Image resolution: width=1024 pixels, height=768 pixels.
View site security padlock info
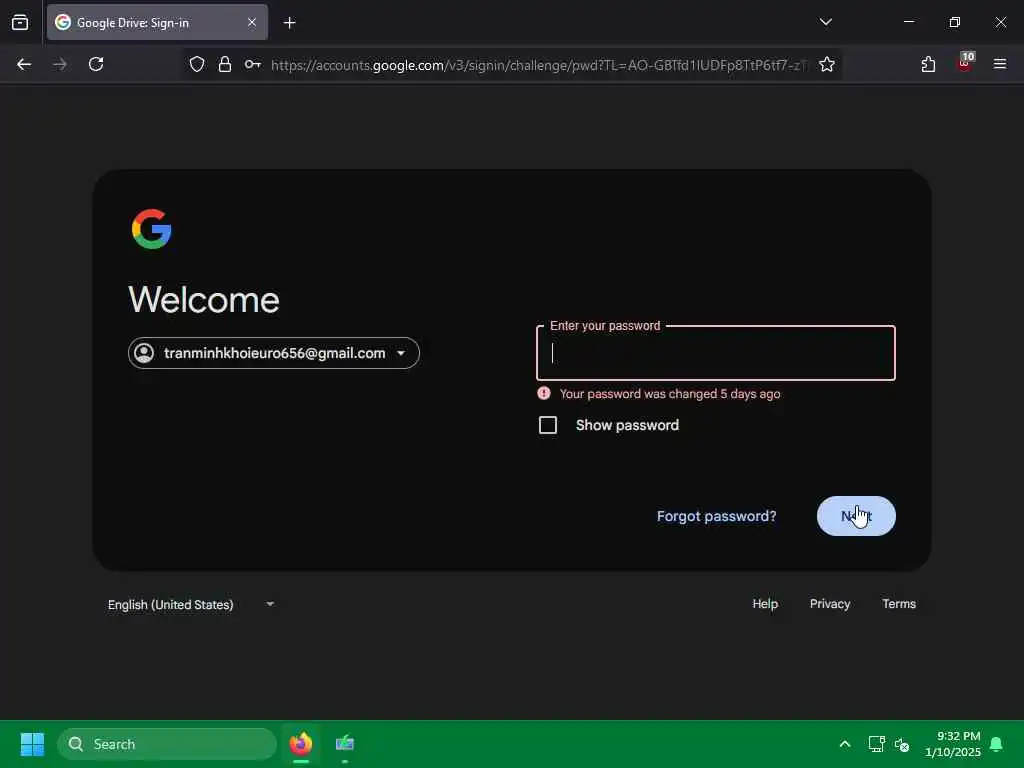[225, 64]
